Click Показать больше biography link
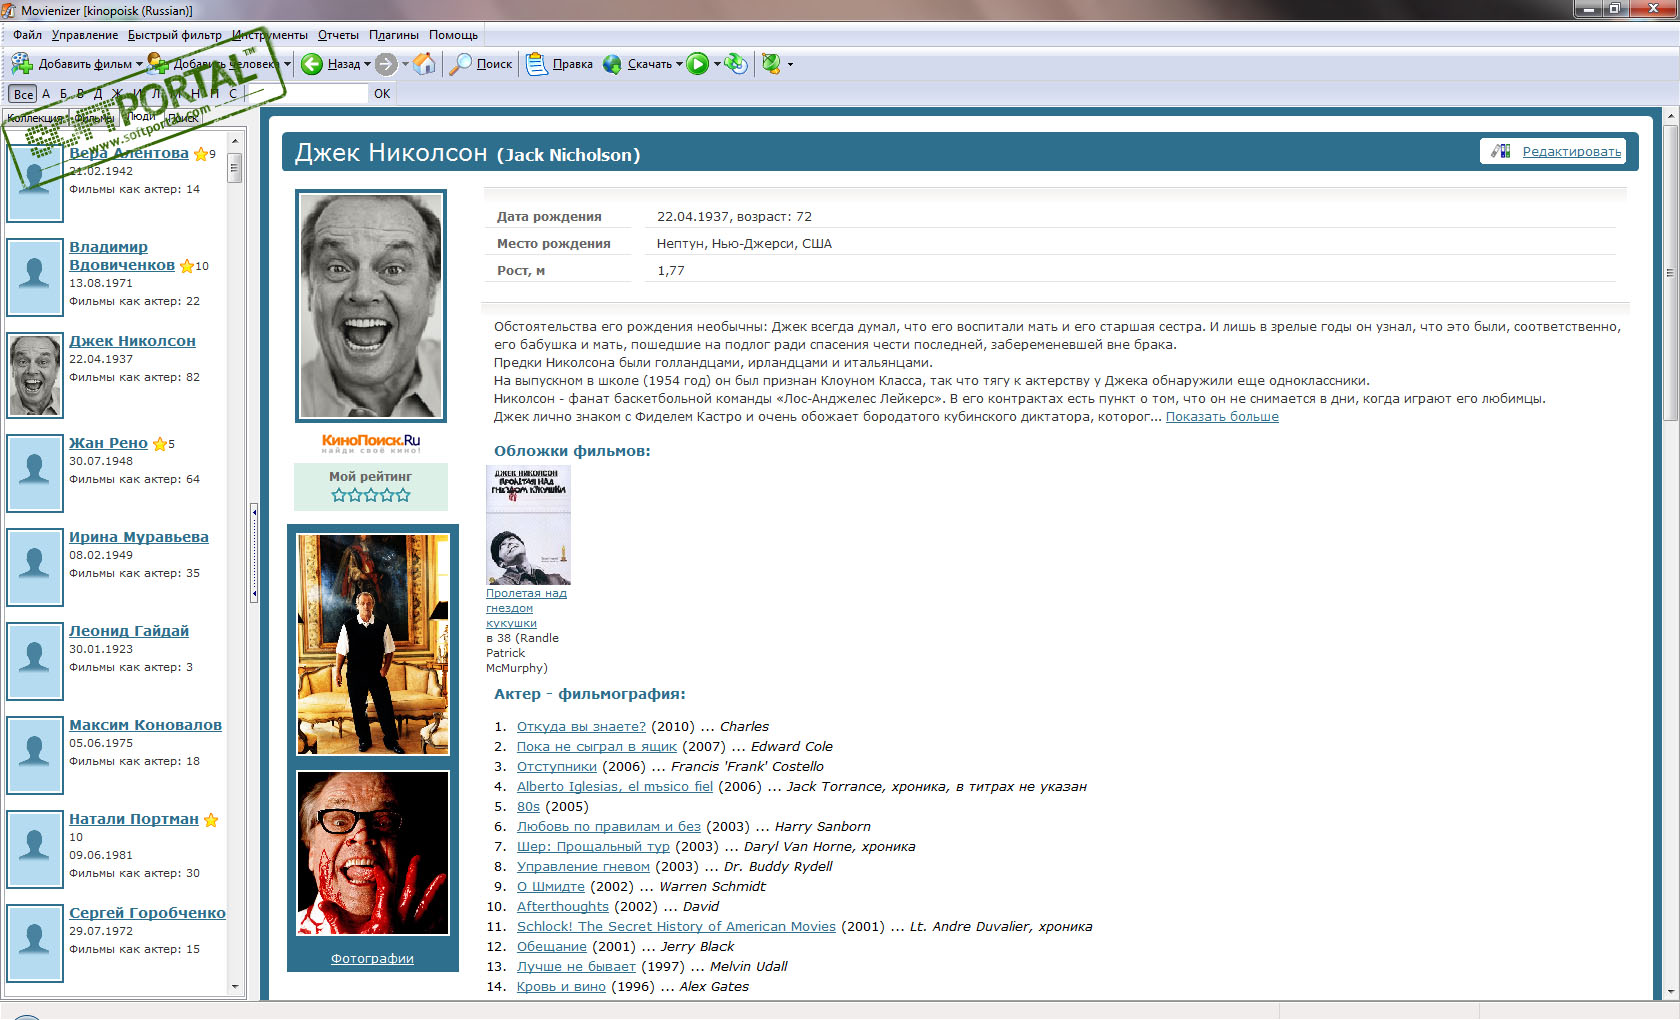This screenshot has height=1020, width=1680. [1222, 417]
